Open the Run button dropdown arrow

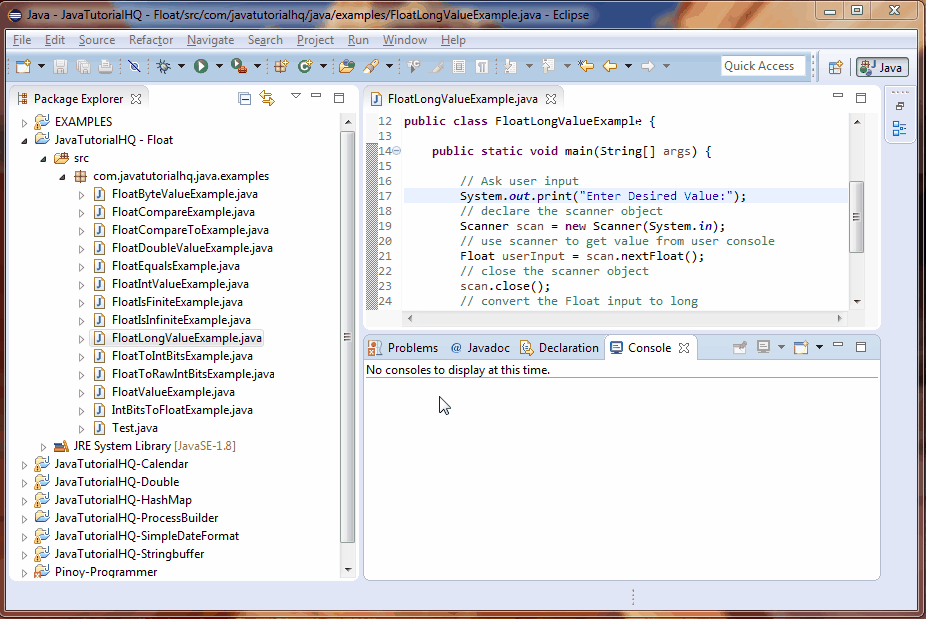coord(219,66)
